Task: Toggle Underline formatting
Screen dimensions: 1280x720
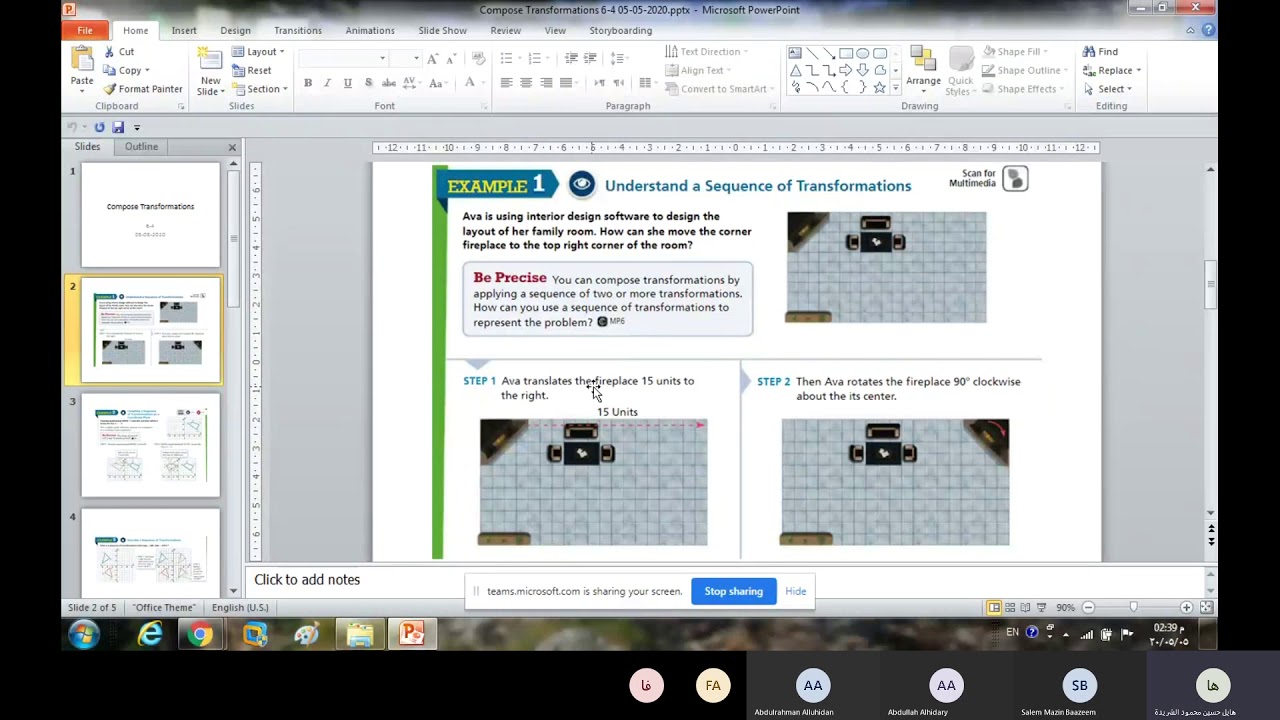Action: tap(347, 83)
